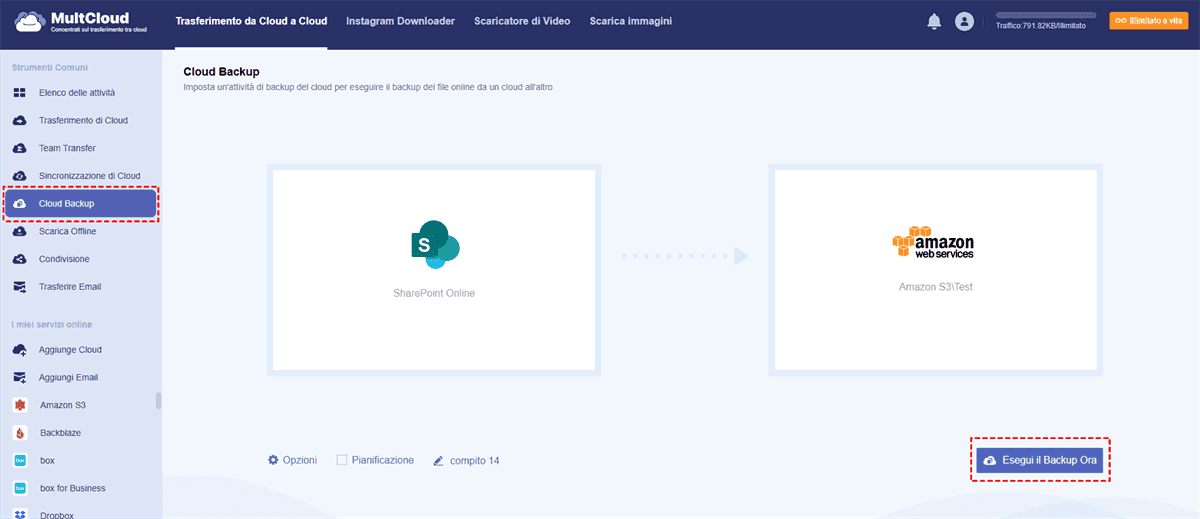Screen dimensions: 1200x519
Task: Click the compito 14 task name
Action: pyautogui.click(x=474, y=461)
